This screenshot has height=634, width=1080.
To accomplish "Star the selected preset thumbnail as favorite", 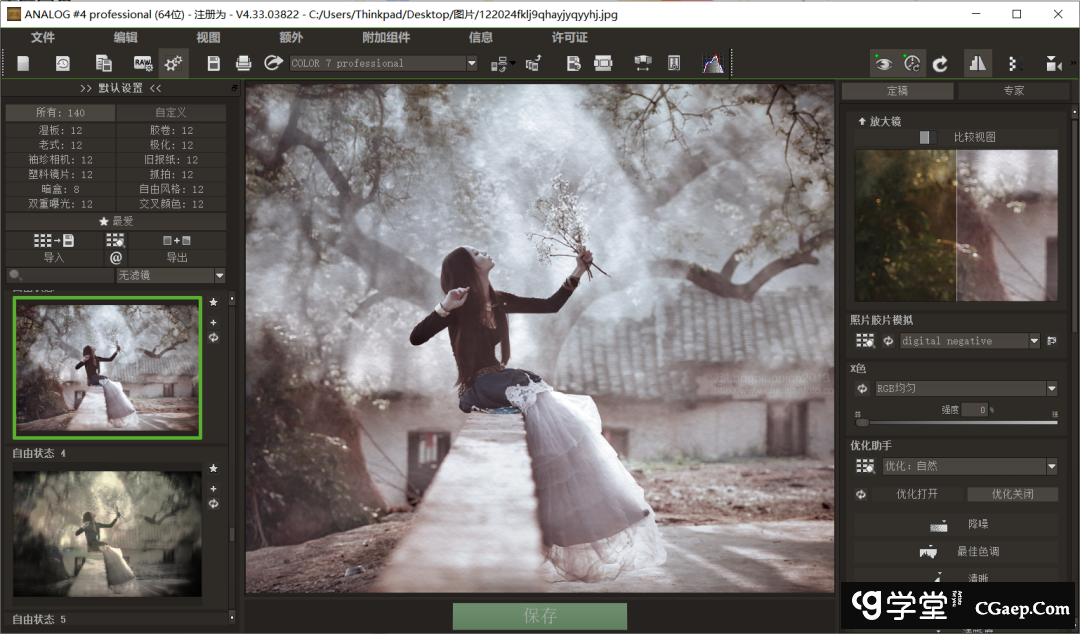I will pos(213,302).
